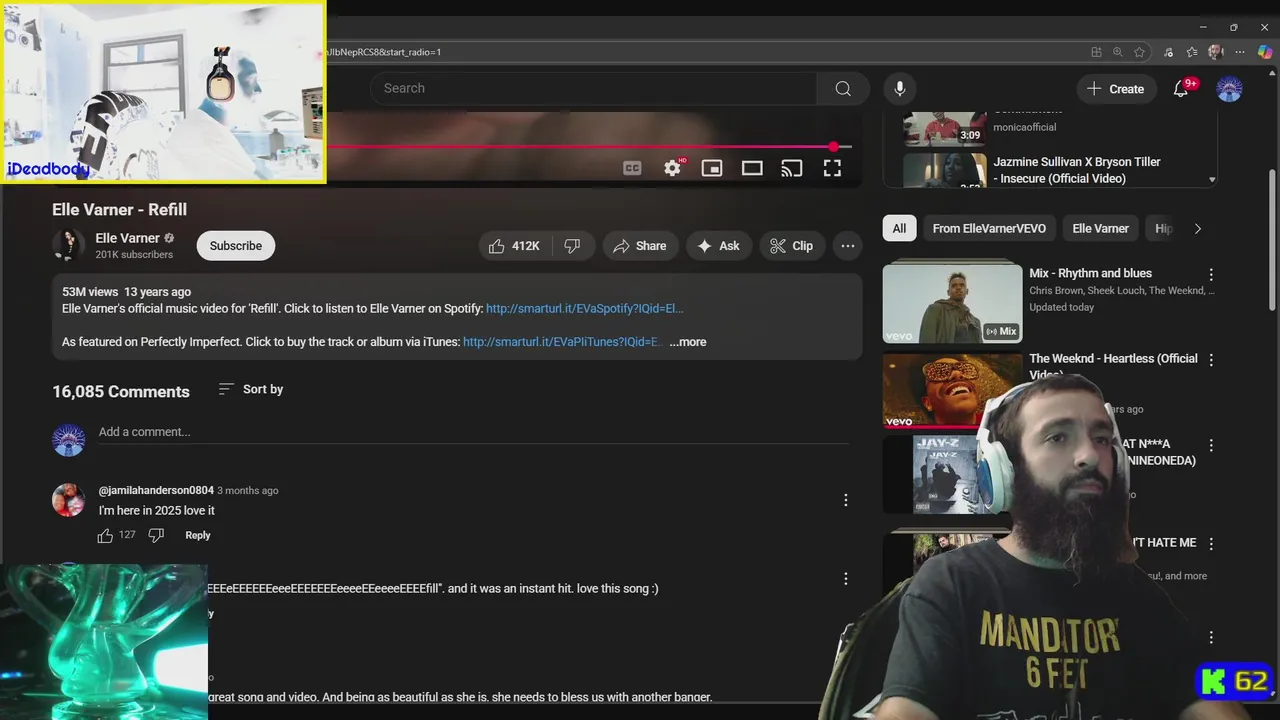Select the All filter chip
The width and height of the screenshot is (1280, 720).
point(899,229)
